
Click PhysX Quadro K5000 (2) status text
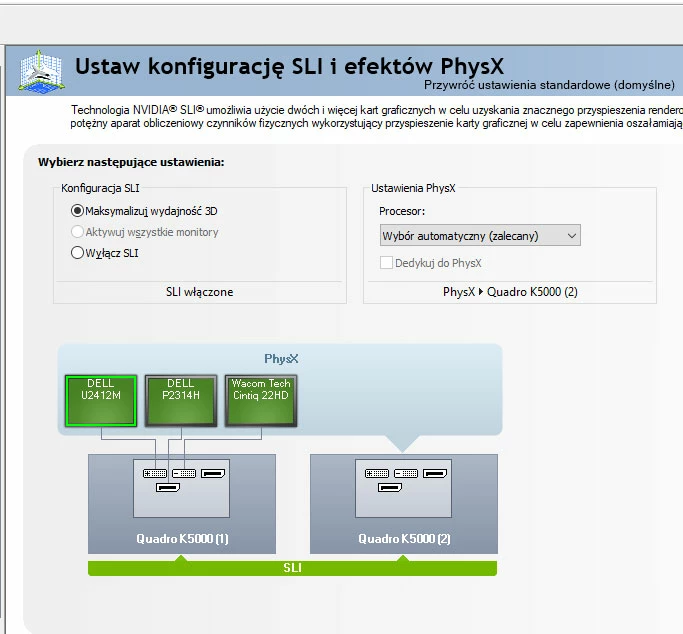510,292
